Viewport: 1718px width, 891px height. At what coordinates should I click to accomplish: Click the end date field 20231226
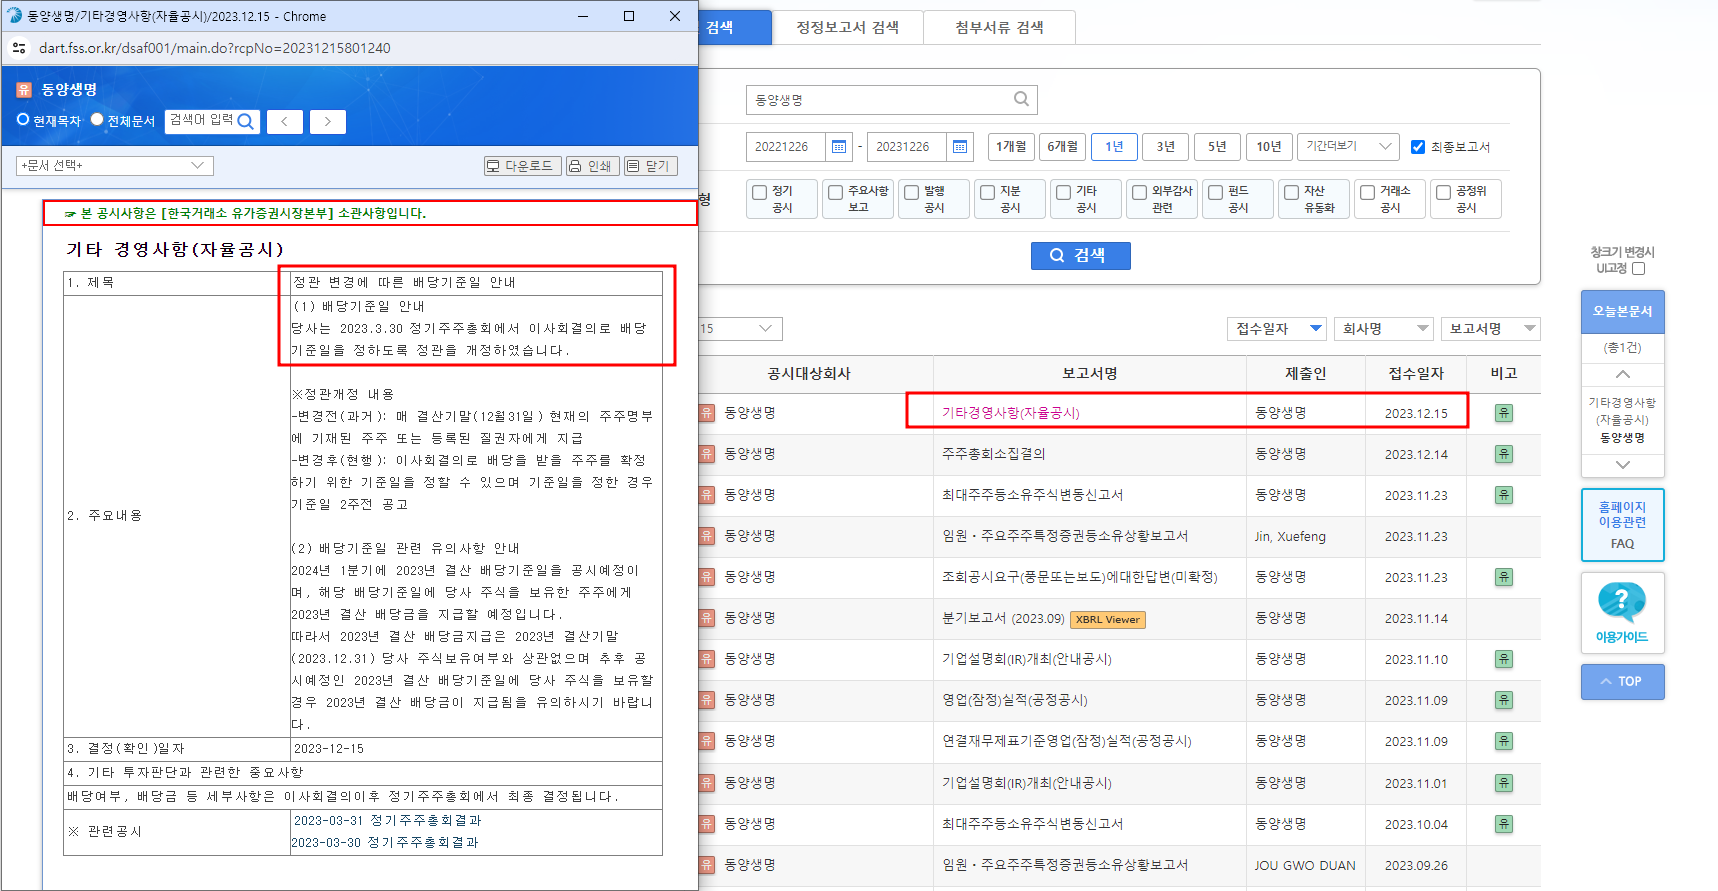click(x=907, y=147)
